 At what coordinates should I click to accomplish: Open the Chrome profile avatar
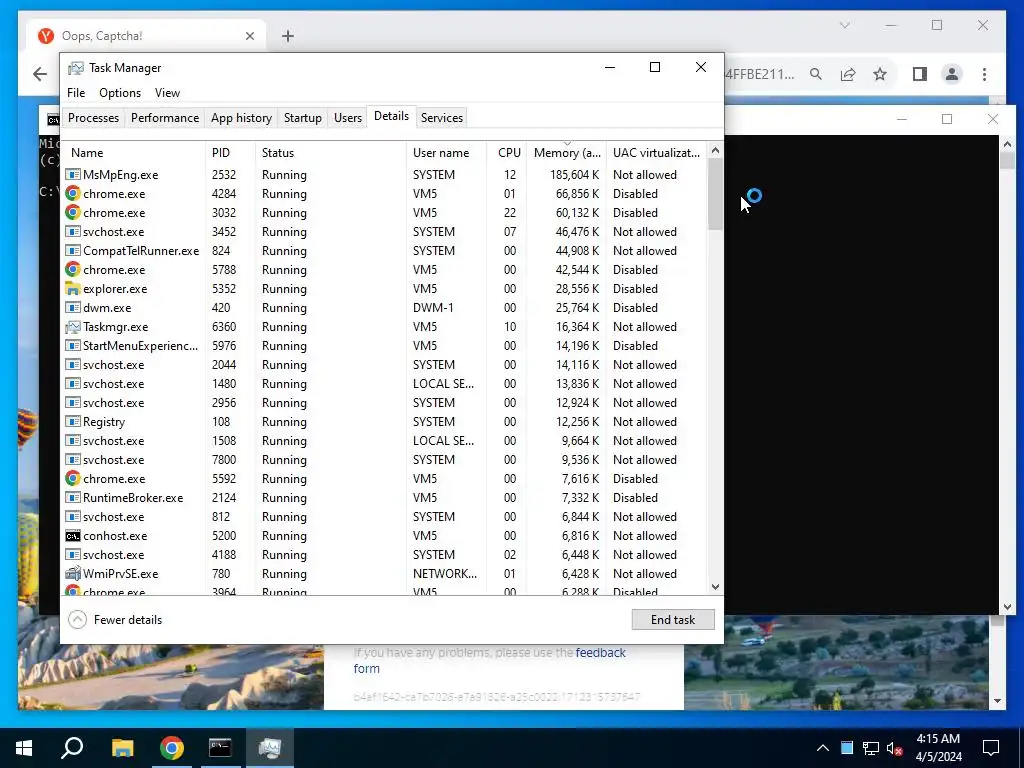point(952,74)
